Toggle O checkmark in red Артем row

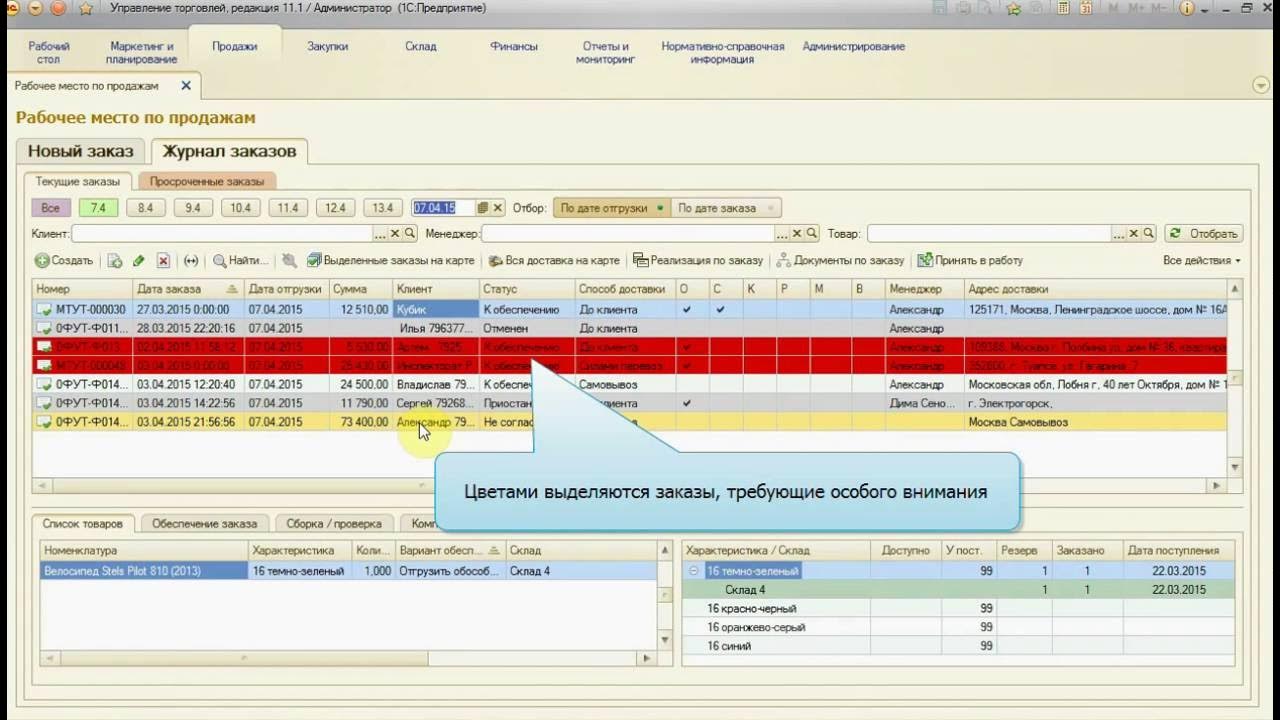click(x=686, y=347)
